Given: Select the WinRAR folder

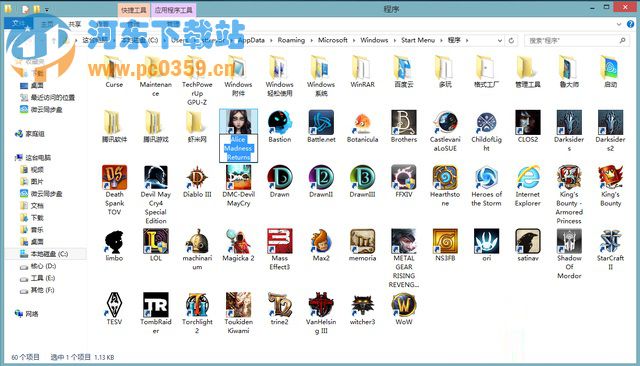Looking at the screenshot, I should [x=362, y=67].
